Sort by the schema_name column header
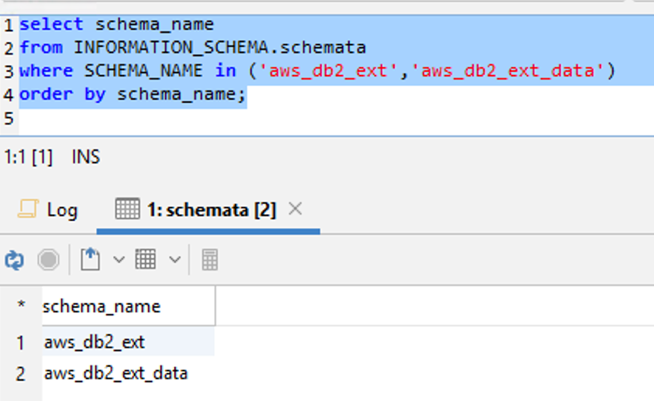654x401 pixels. point(101,306)
